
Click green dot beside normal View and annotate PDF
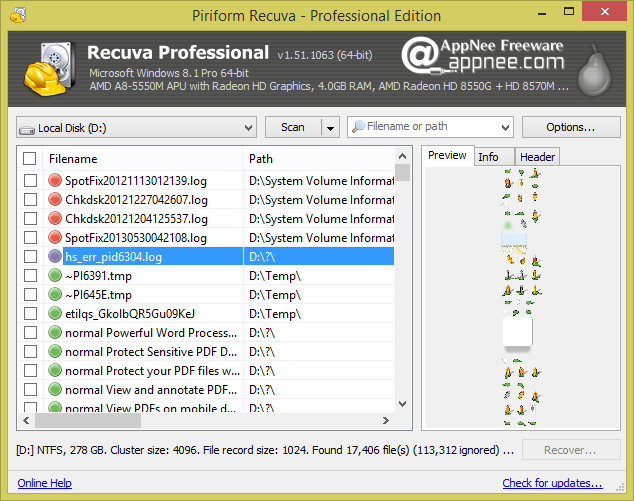pos(55,389)
